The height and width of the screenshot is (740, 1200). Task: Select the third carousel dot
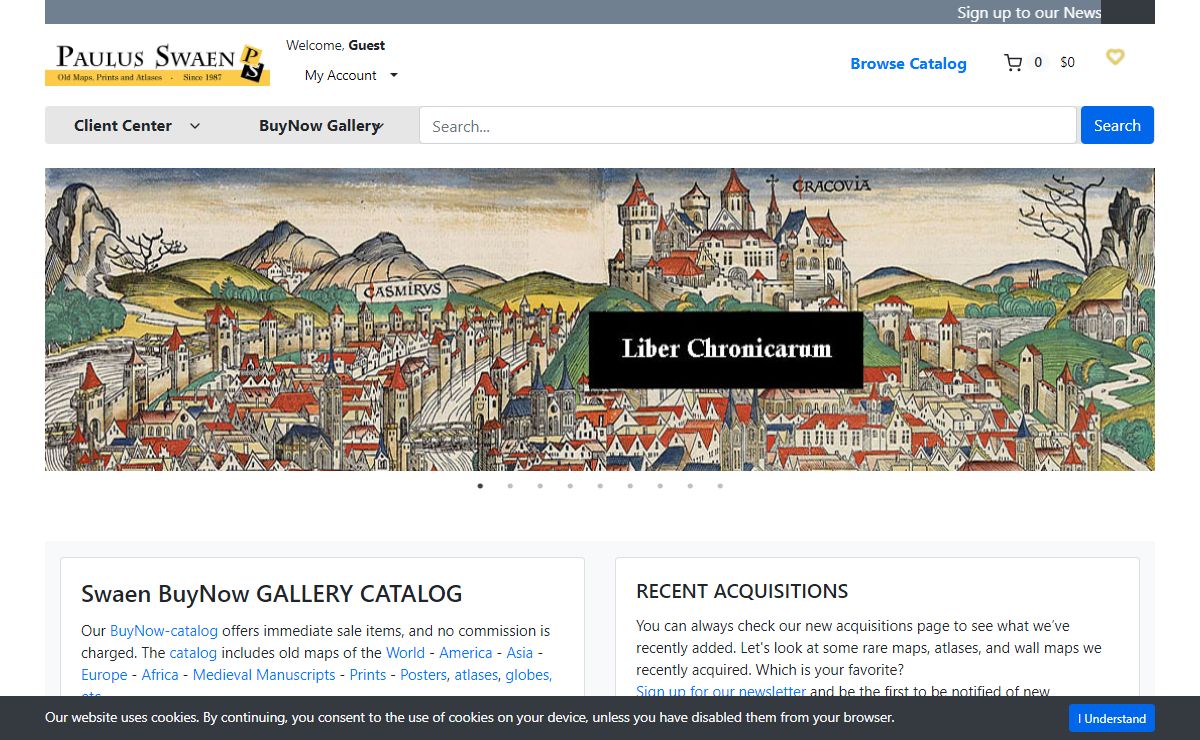tap(540, 486)
